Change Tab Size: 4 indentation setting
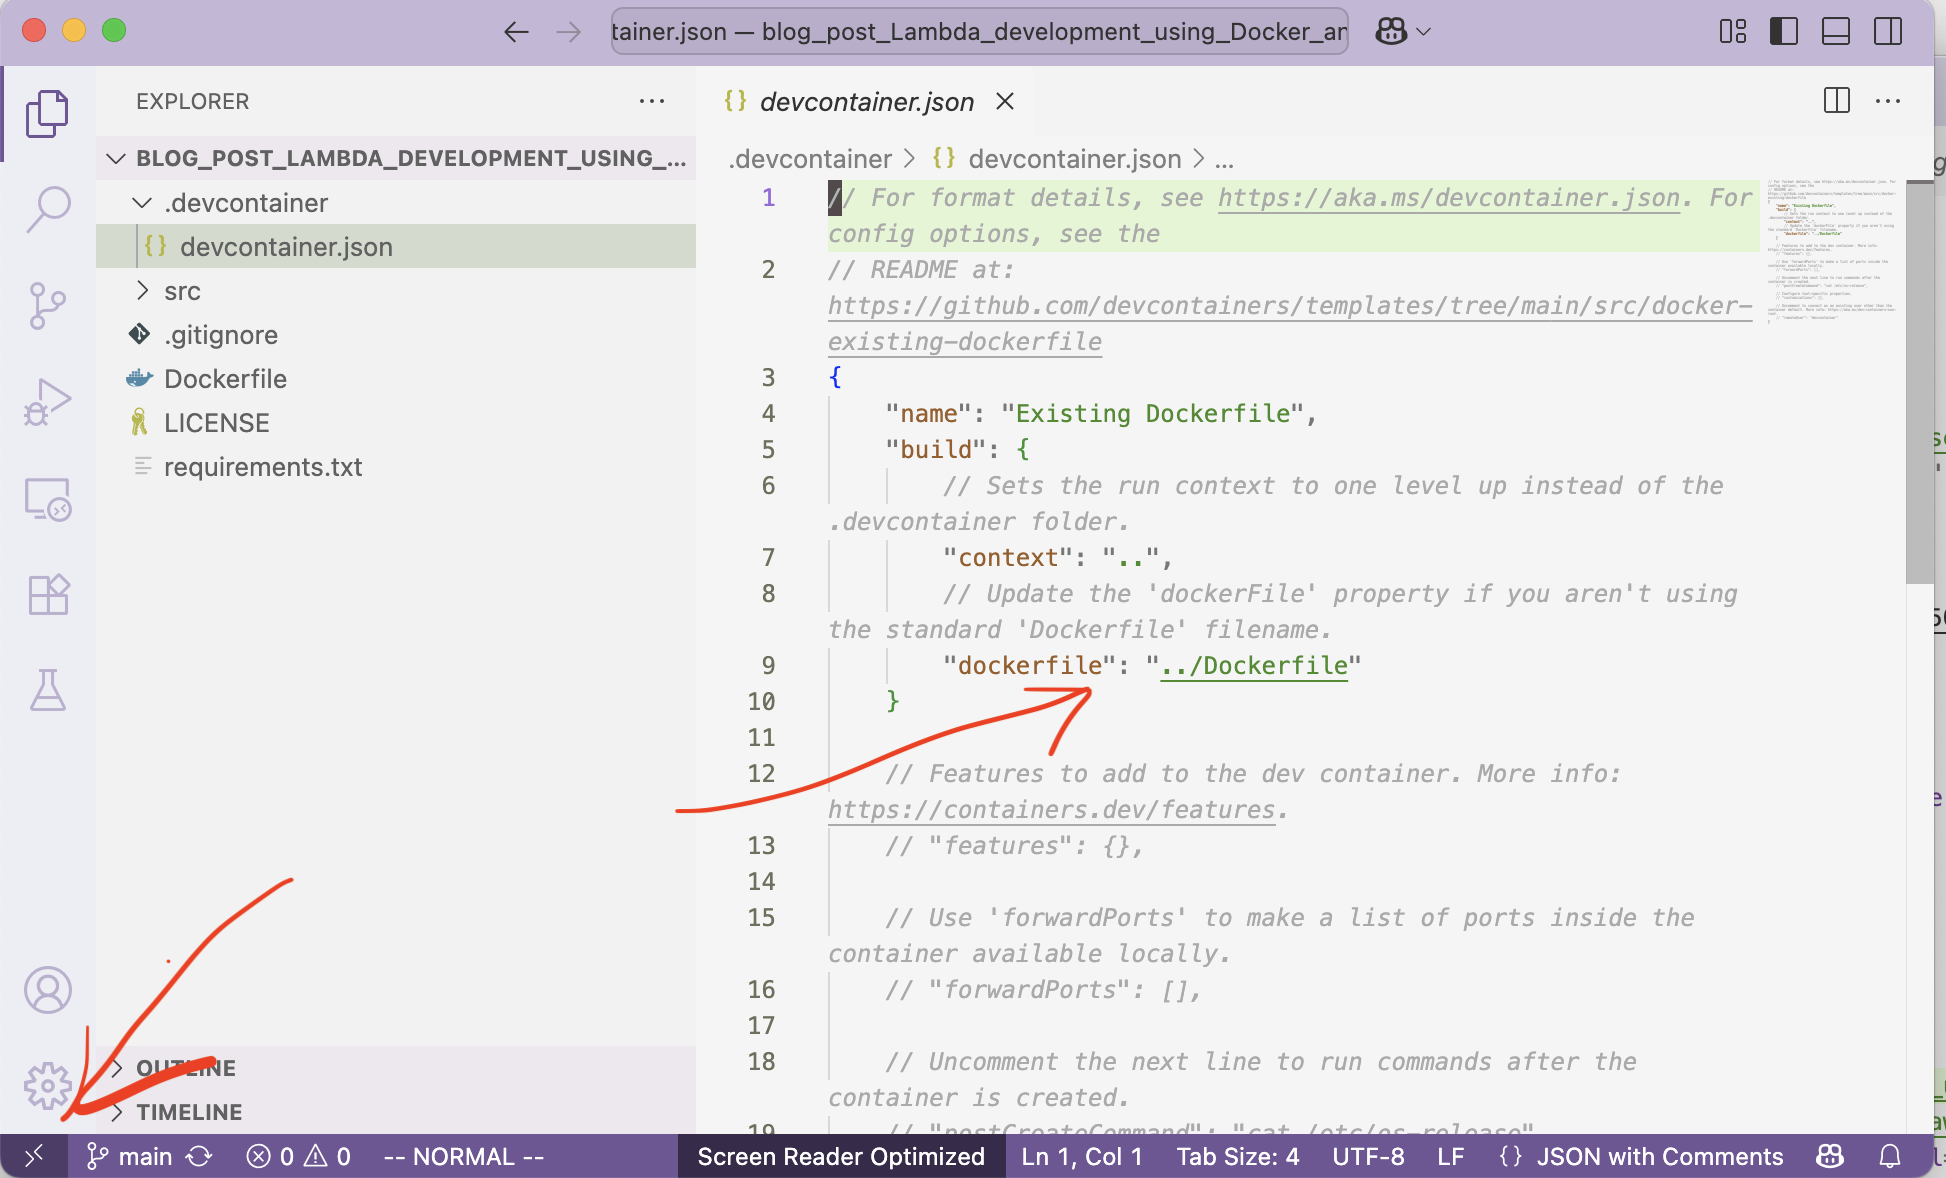Image resolution: width=1946 pixels, height=1178 pixels. click(1238, 1157)
